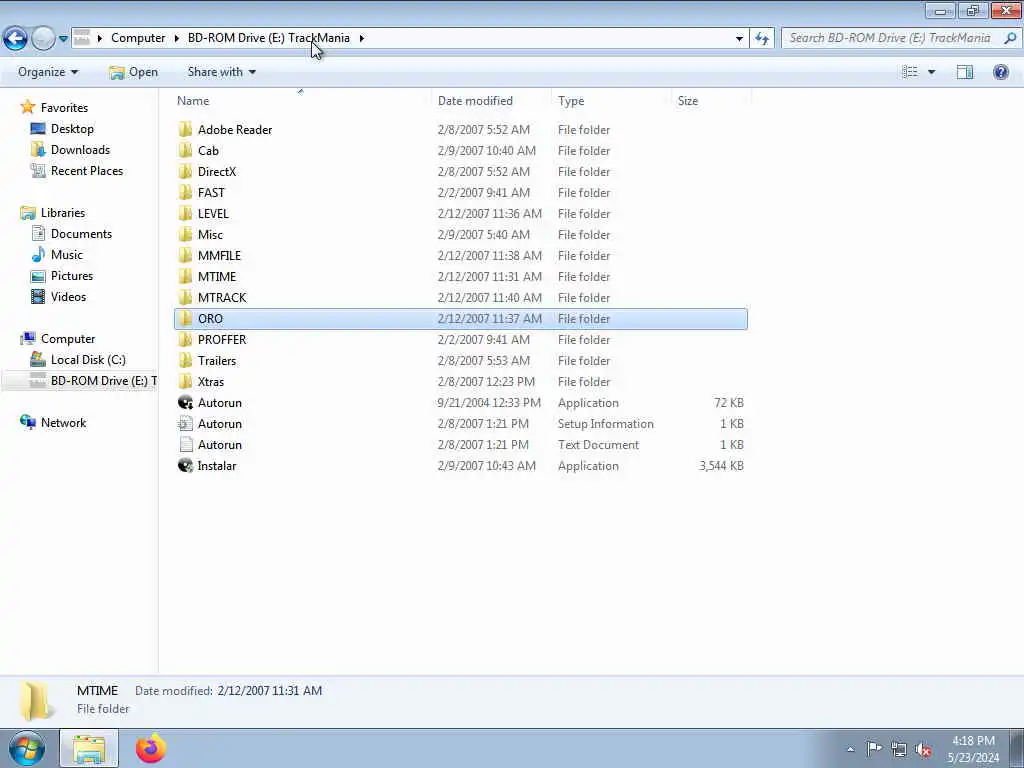This screenshot has width=1024, height=768.
Task: Select the Misc folder icon
Action: tap(185, 234)
